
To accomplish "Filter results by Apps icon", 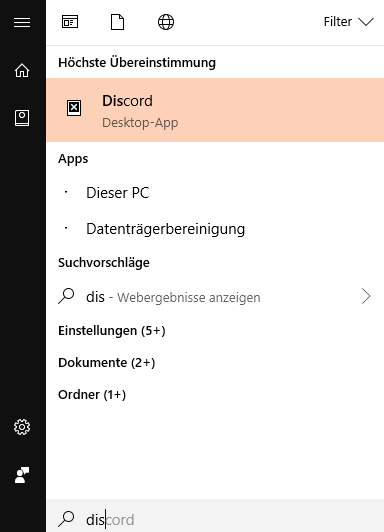I will [x=70, y=22].
